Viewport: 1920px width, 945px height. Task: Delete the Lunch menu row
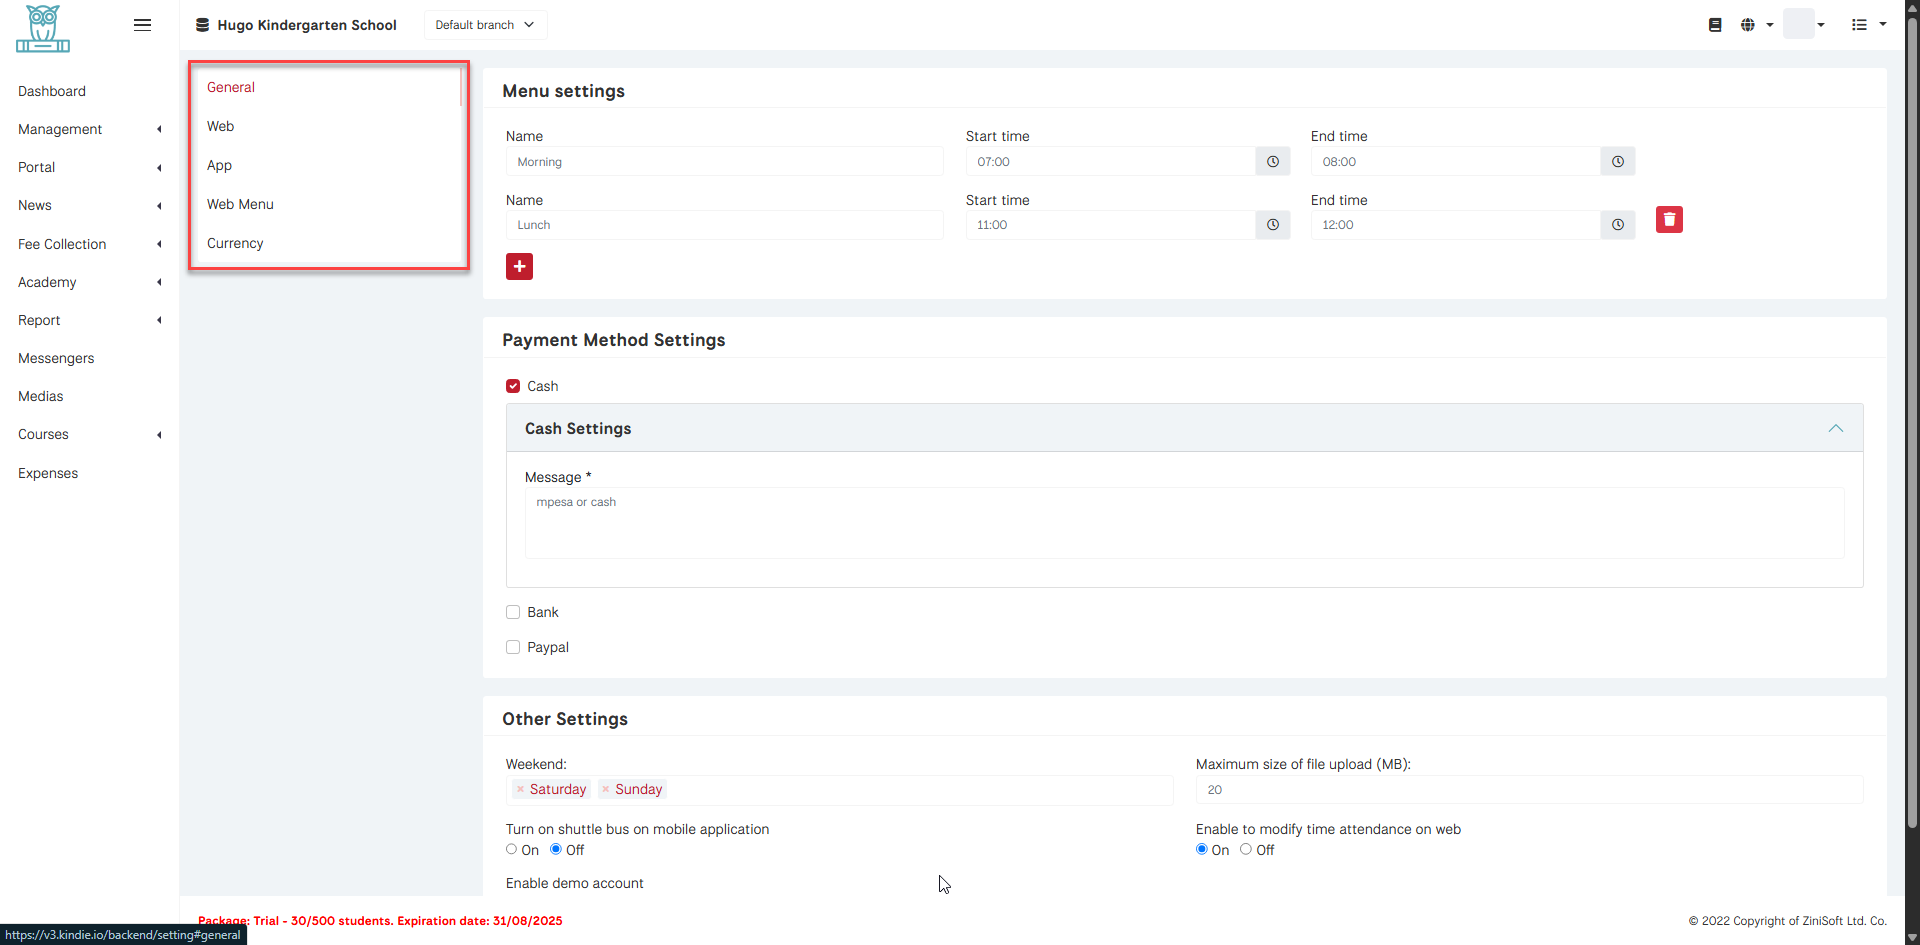[x=1668, y=220]
